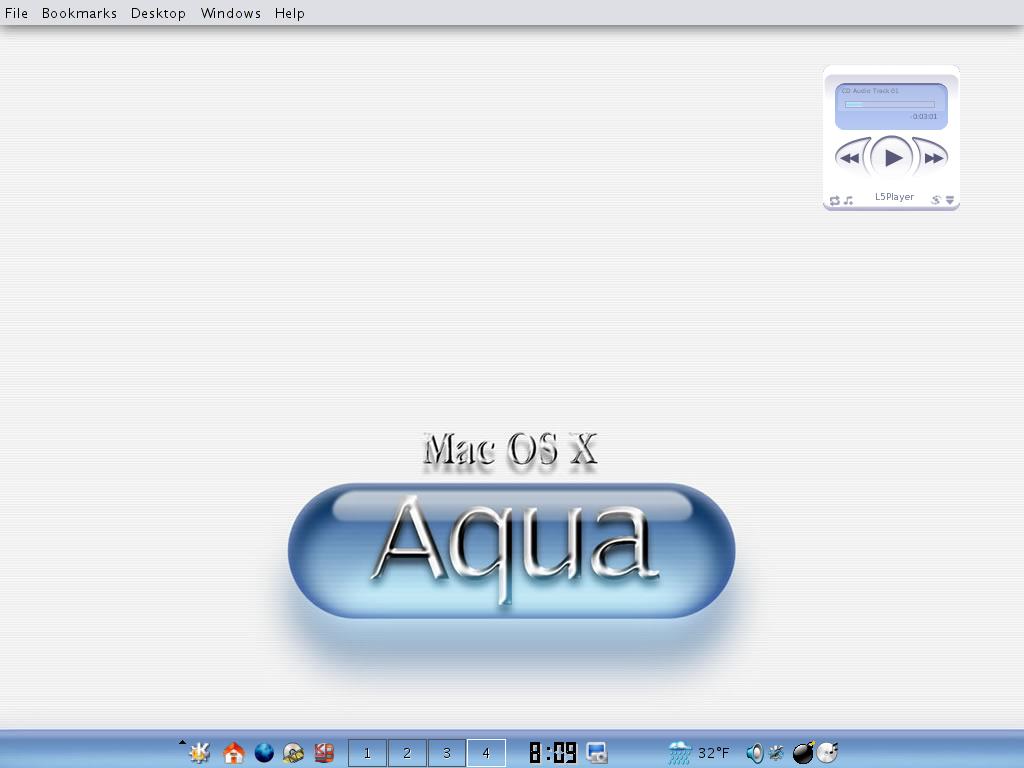
Task: Open the Bookmarks menu
Action: [79, 13]
